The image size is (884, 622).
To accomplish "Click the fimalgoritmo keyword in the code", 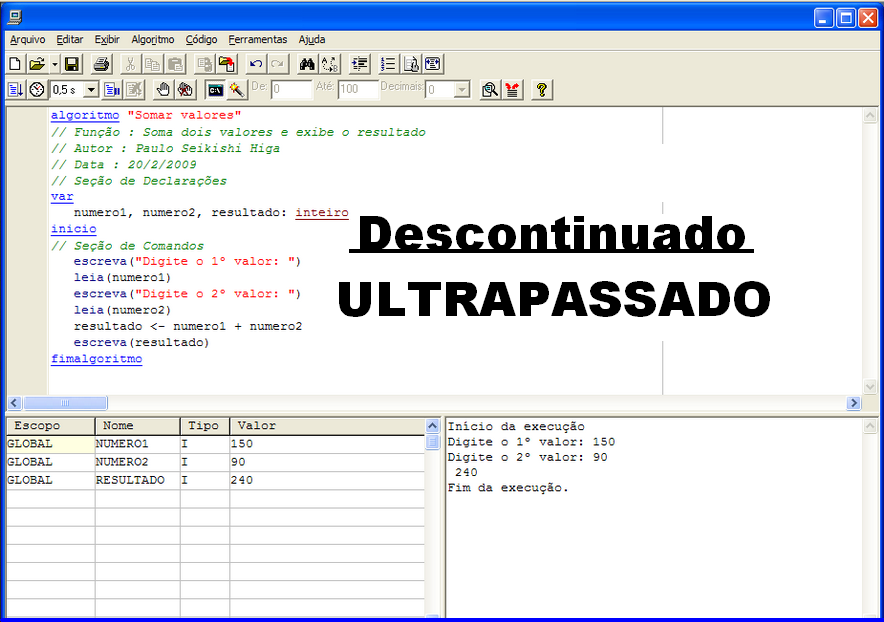I will 96,358.
